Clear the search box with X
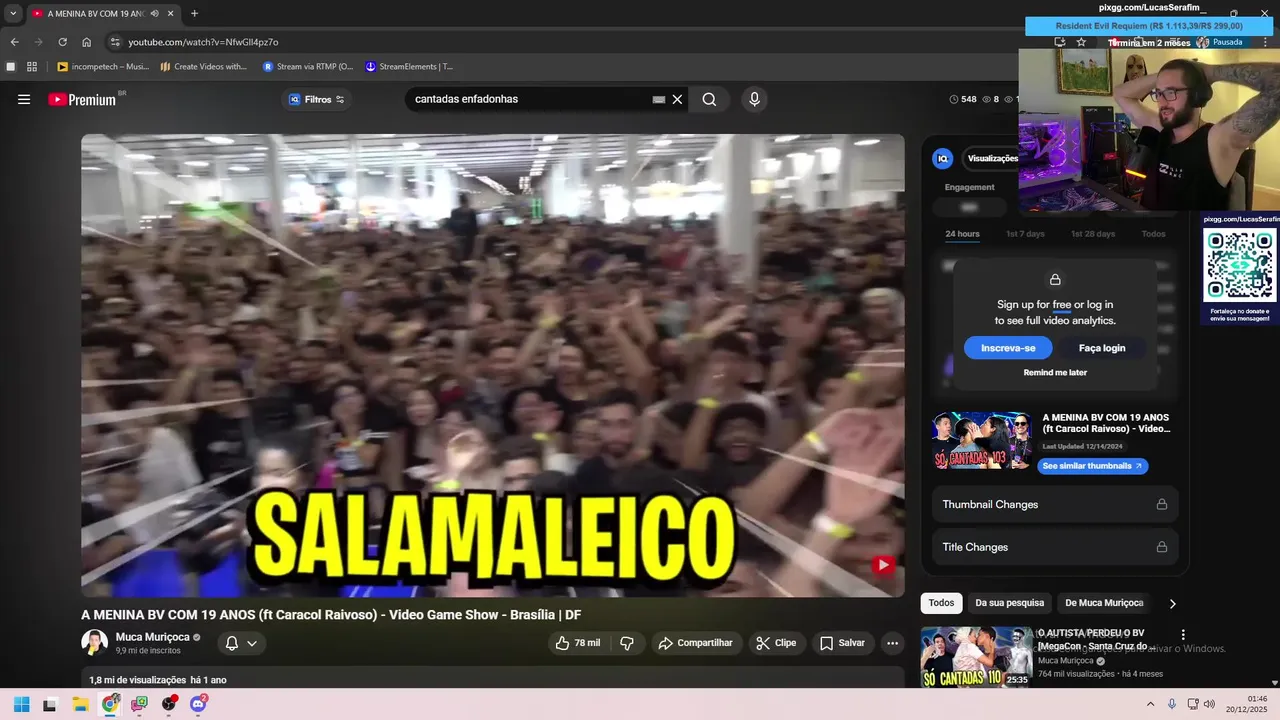Viewport: 1280px width, 720px height. pyautogui.click(x=677, y=99)
